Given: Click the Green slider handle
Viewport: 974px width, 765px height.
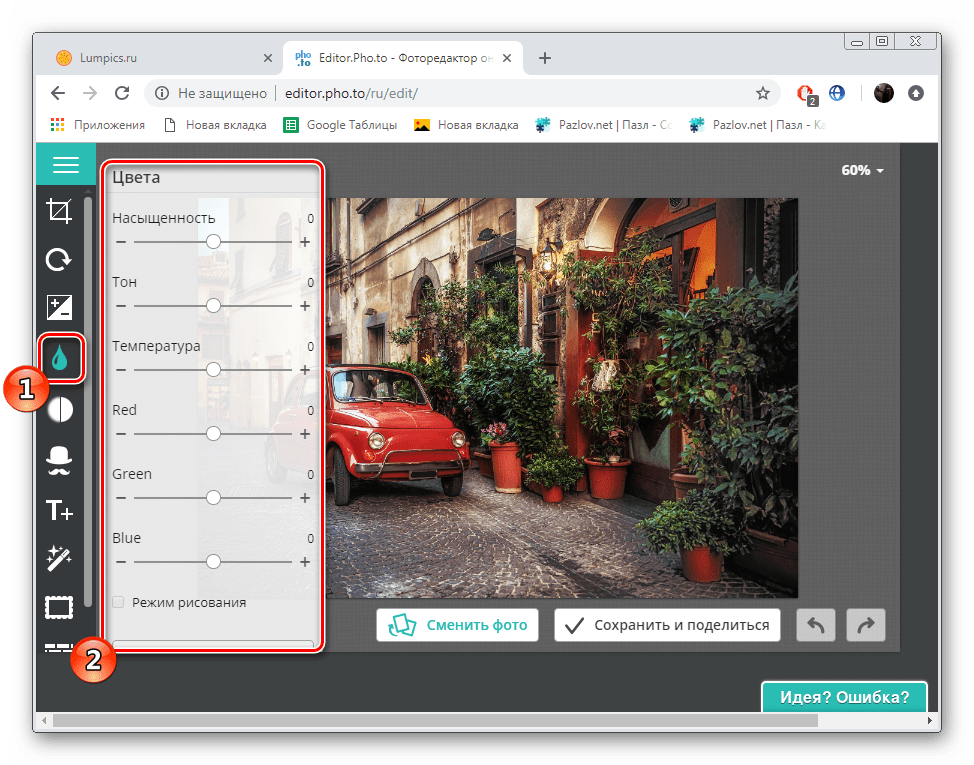Looking at the screenshot, I should [x=213, y=497].
